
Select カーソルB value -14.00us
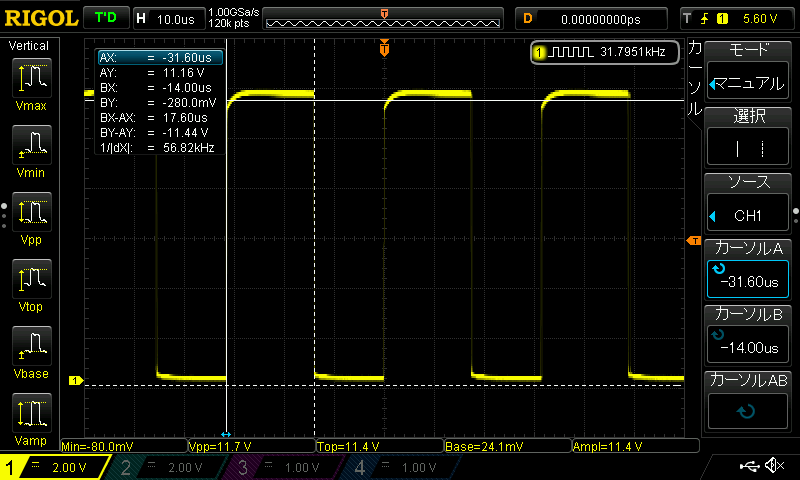pos(748,345)
